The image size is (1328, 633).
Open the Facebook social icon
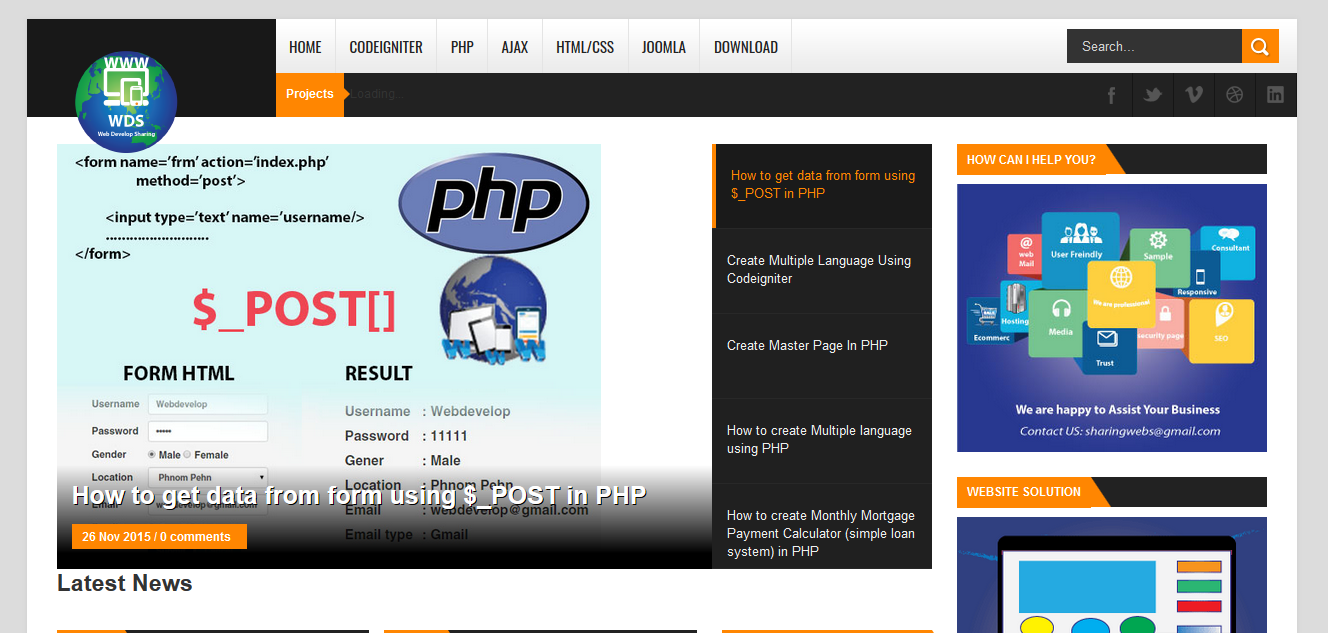[1111, 95]
